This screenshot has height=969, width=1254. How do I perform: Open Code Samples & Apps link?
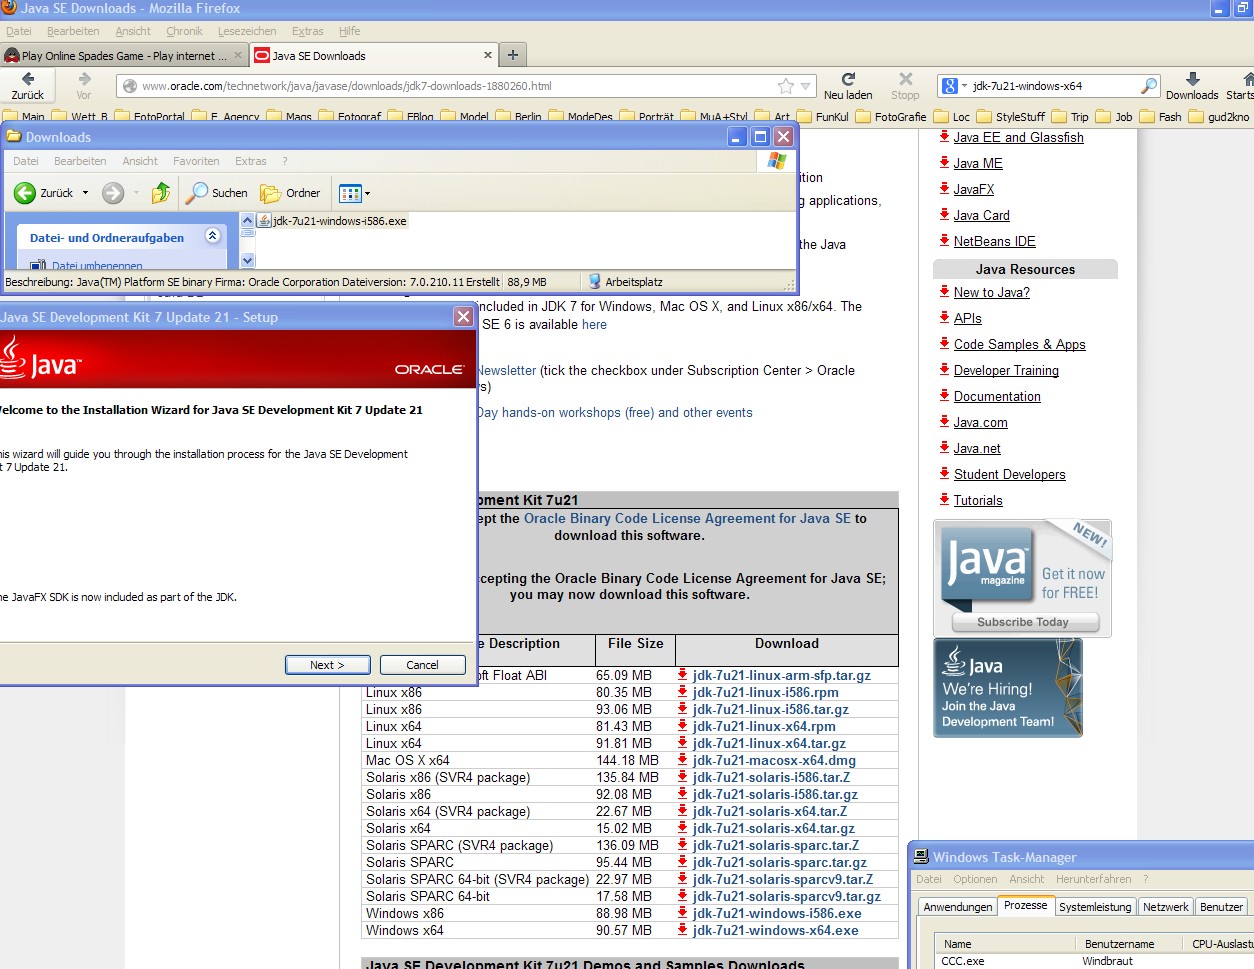[x=1019, y=344]
